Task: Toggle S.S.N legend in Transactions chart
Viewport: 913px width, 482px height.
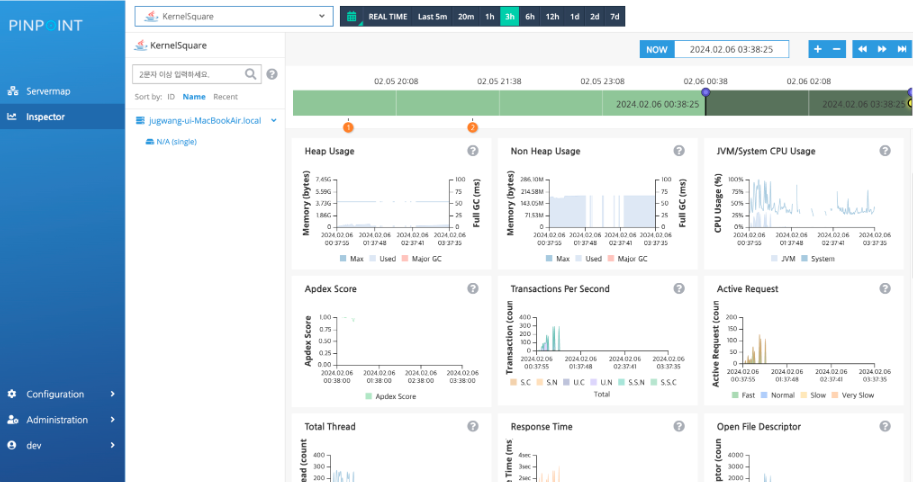Action: tap(631, 382)
